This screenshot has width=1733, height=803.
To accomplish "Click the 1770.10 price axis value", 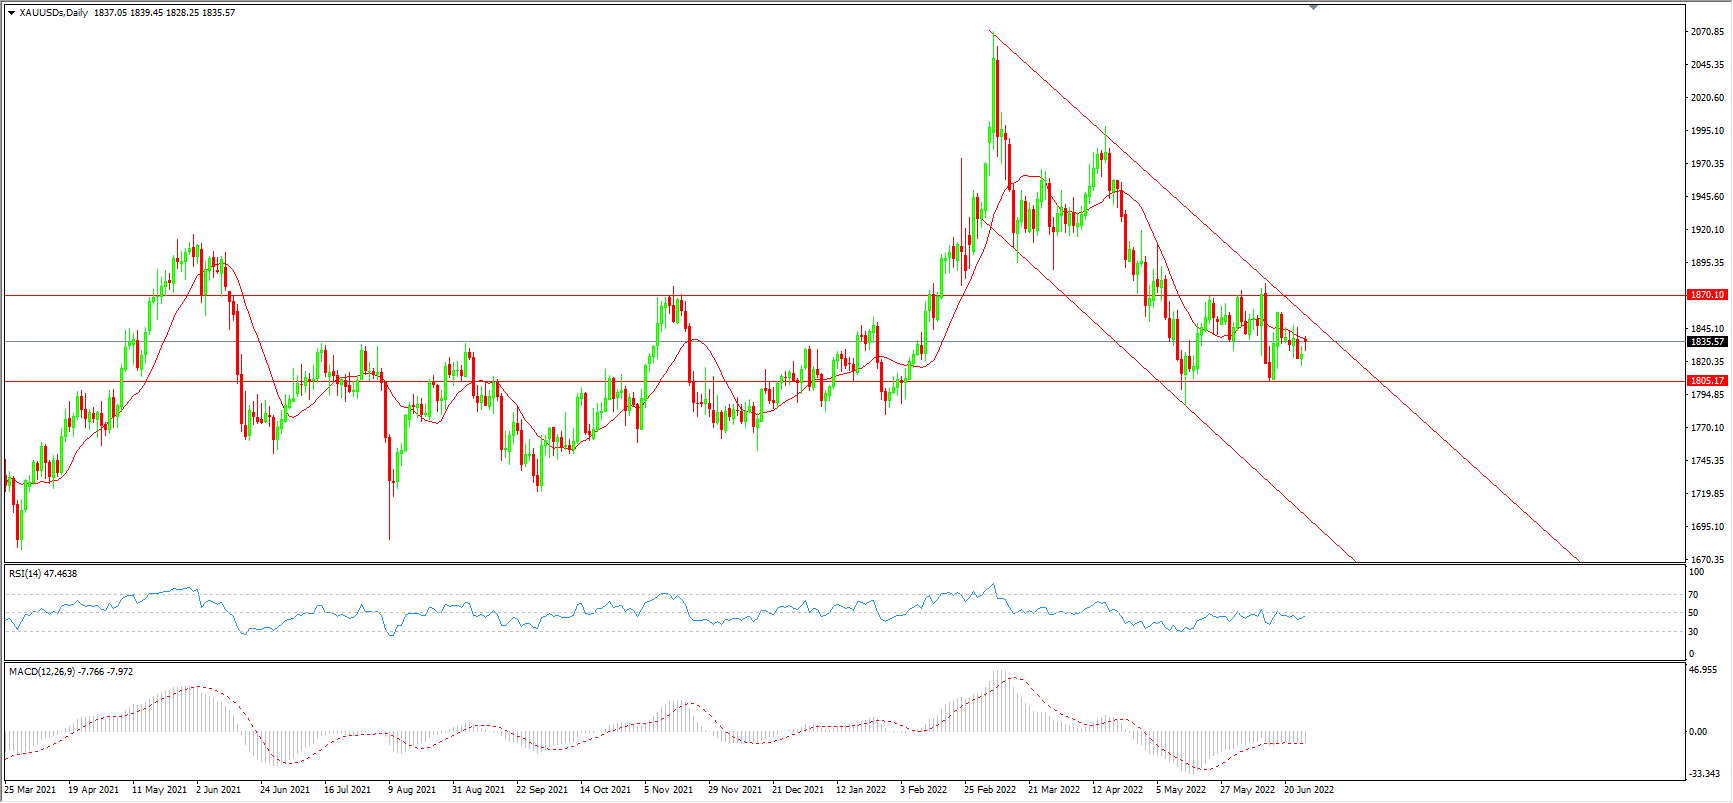I will point(1707,428).
